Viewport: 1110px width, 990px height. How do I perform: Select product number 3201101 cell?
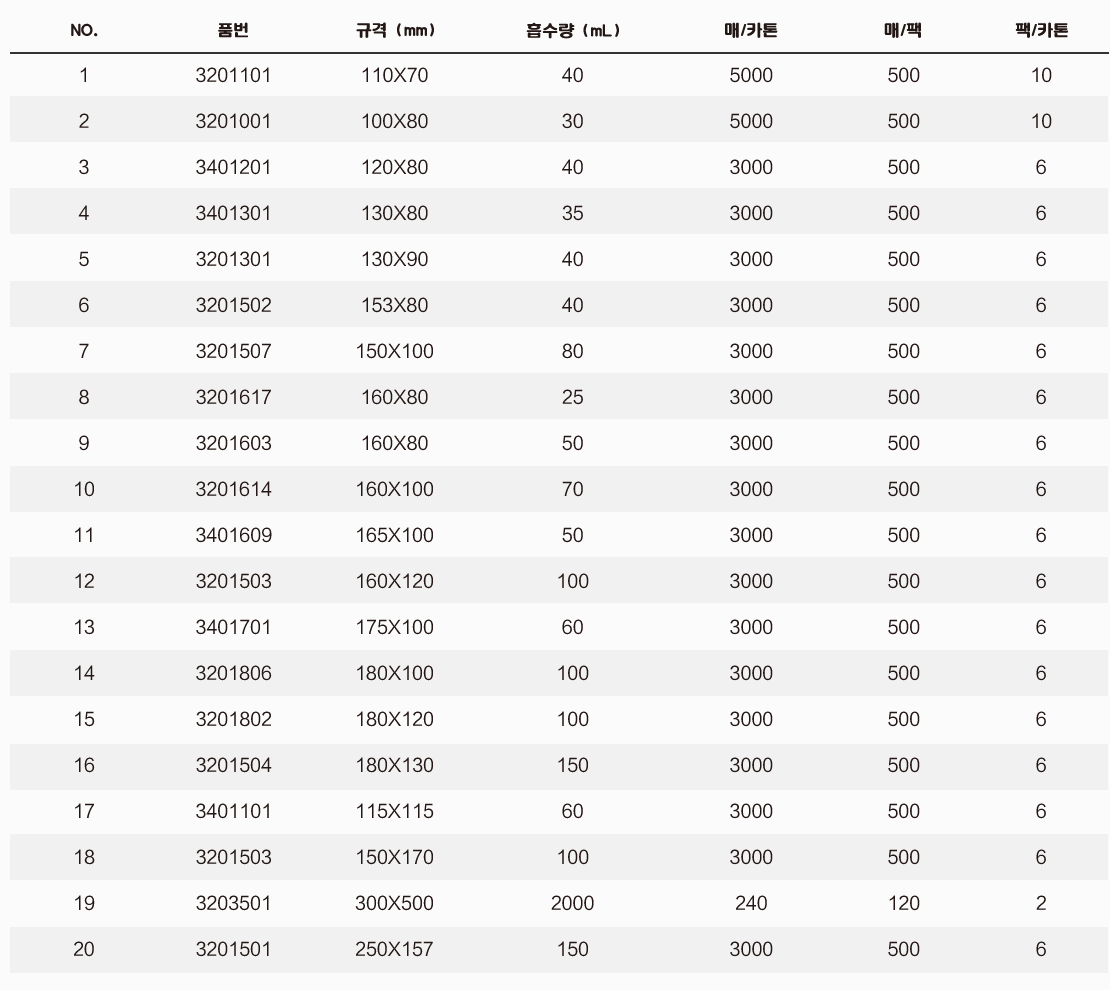point(233,75)
